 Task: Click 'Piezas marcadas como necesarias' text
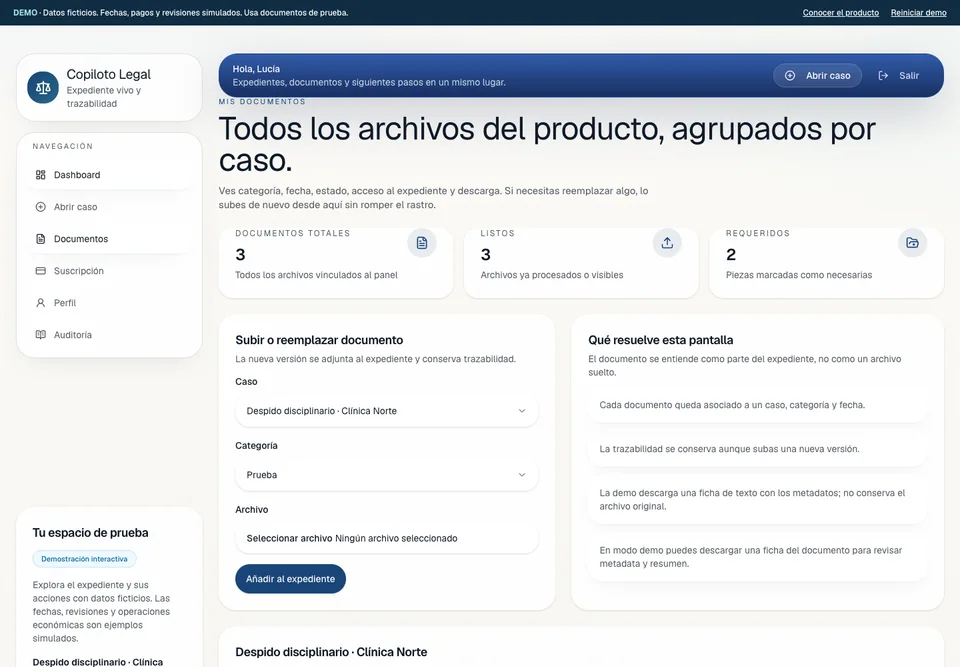pyautogui.click(x=799, y=275)
